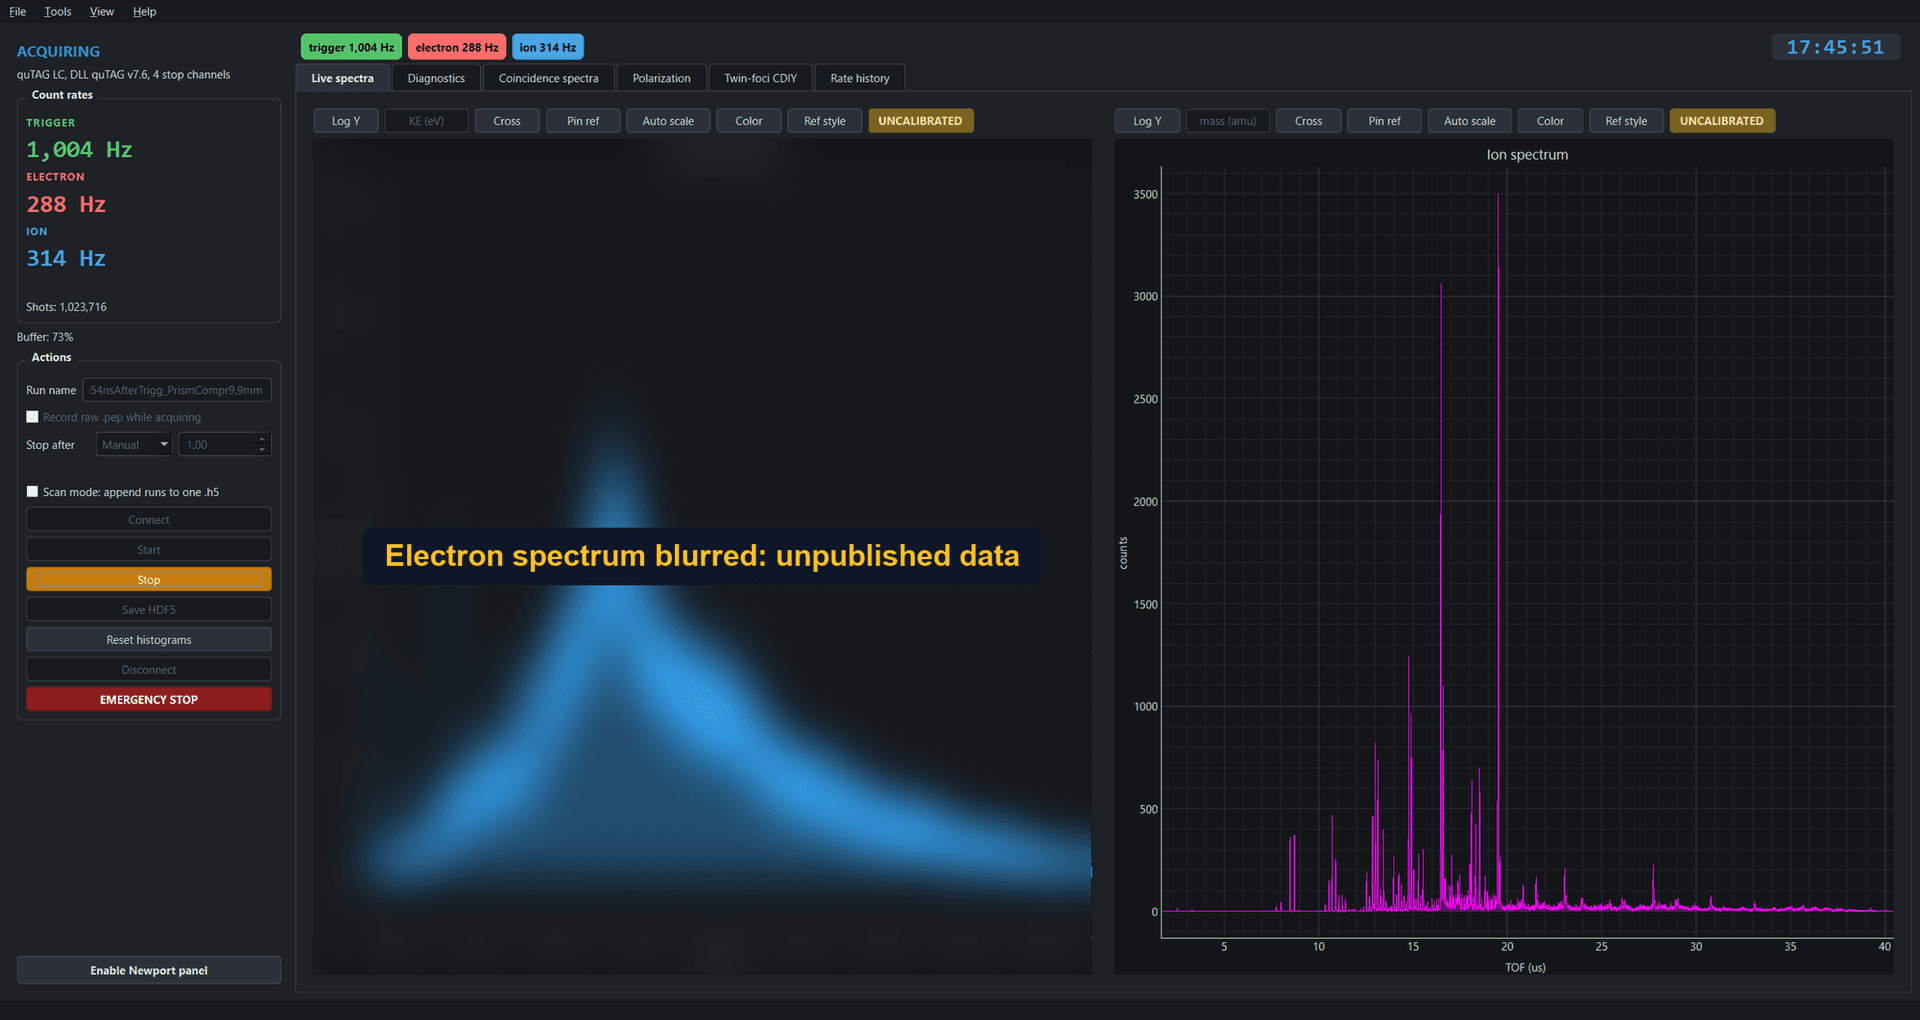
Task: Click the Shots: 1,023,716 text
Action: point(66,307)
